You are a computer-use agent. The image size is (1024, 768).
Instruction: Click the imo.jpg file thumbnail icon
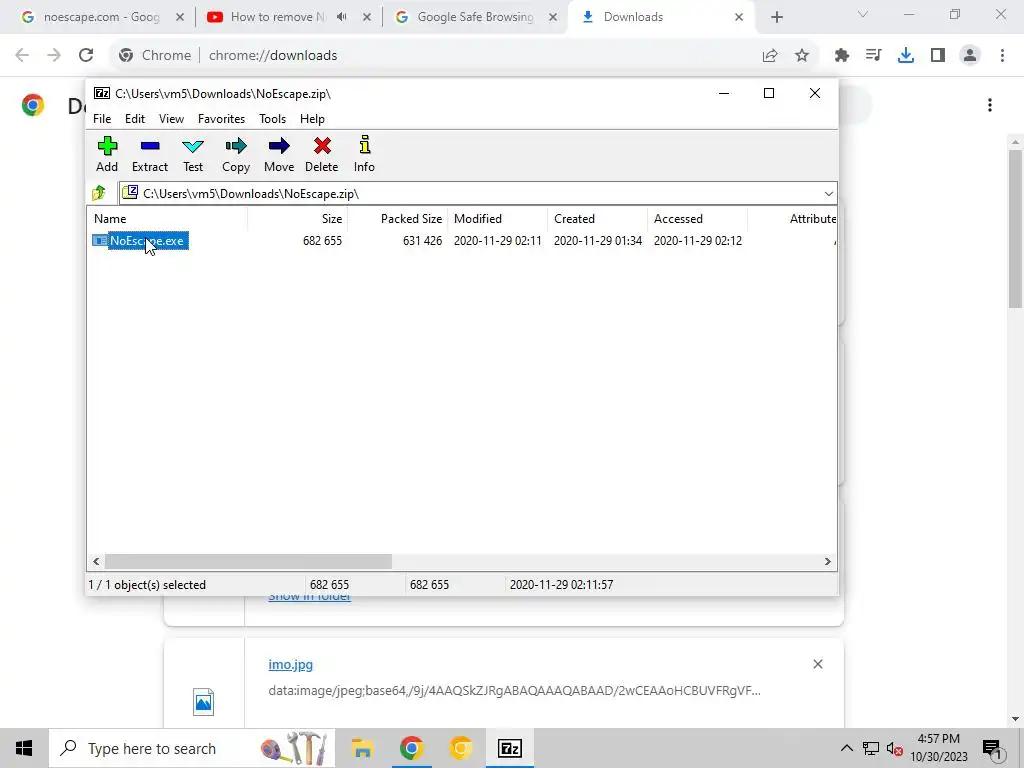(x=203, y=702)
